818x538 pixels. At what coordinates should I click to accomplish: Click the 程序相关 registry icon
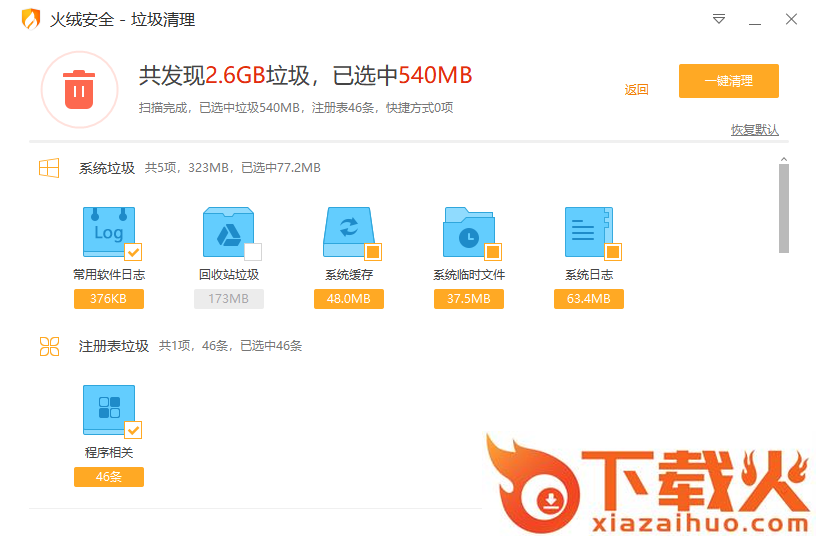[x=107, y=410]
